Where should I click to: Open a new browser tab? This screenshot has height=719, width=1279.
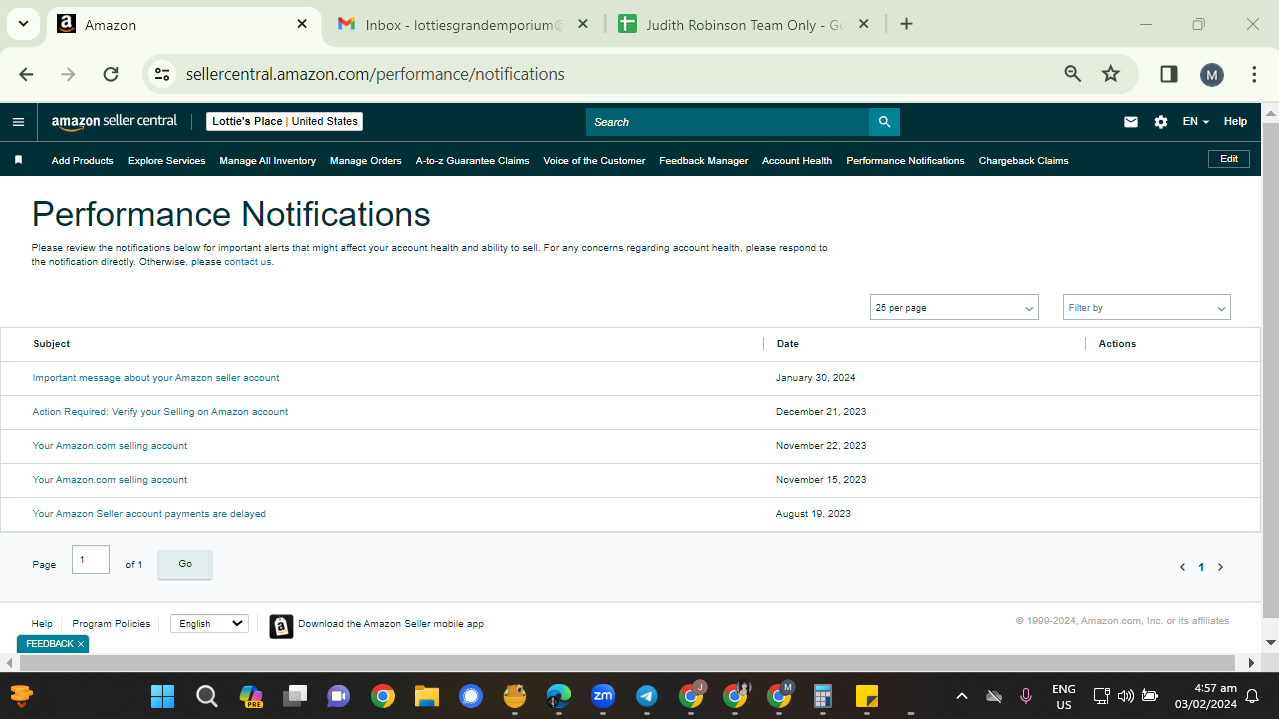906,24
